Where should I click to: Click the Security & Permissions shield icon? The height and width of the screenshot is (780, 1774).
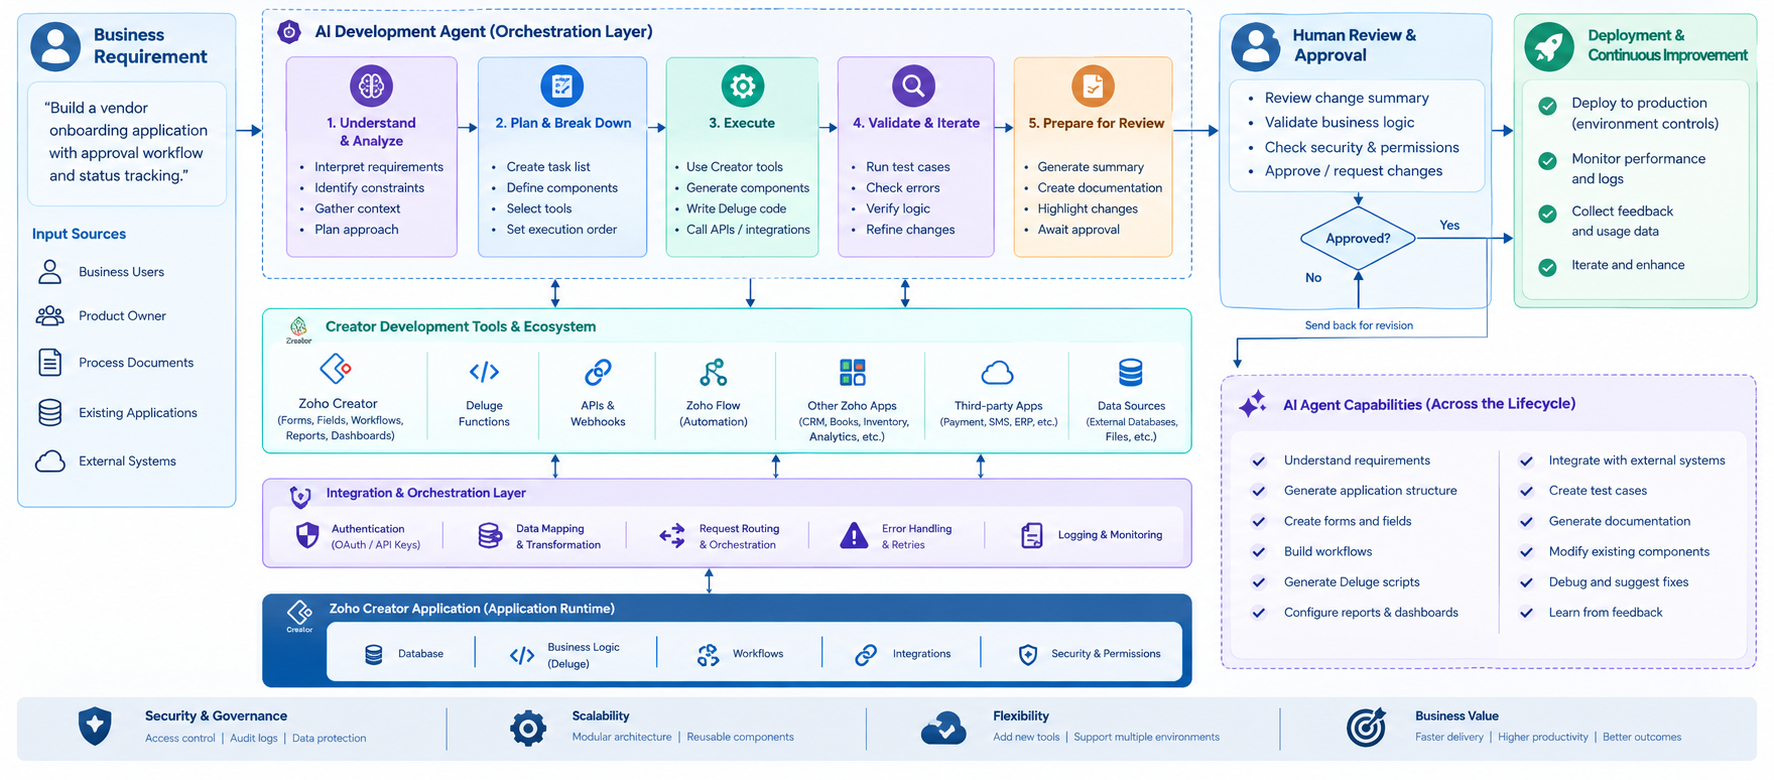click(x=1028, y=655)
